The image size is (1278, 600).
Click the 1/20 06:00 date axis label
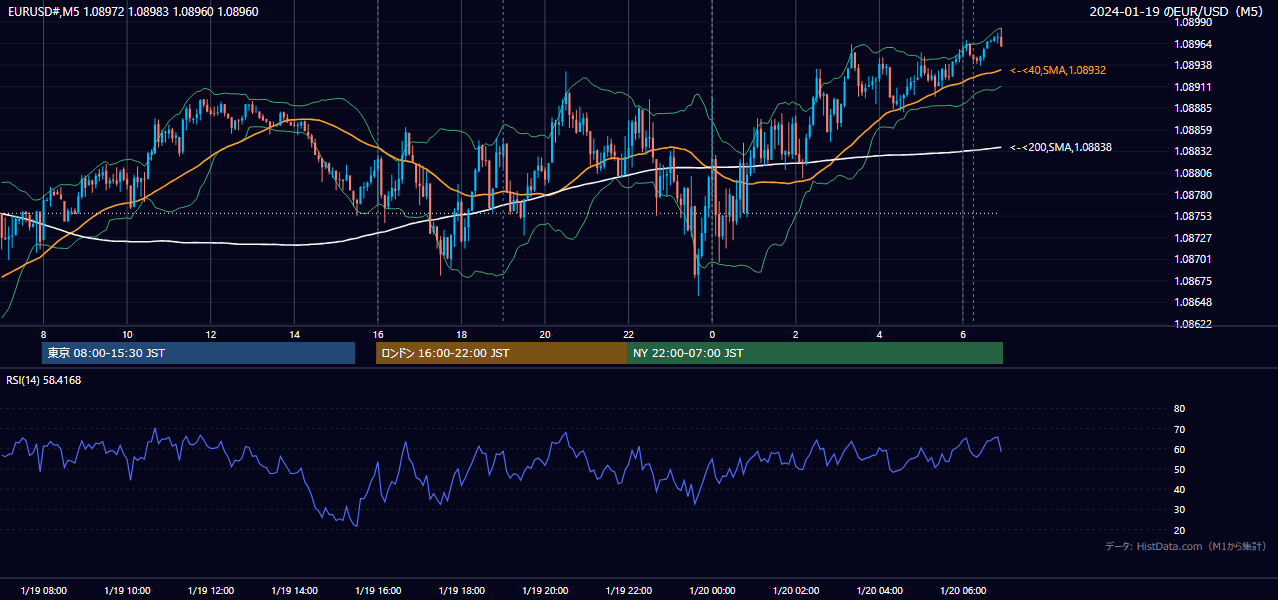pyautogui.click(x=962, y=590)
